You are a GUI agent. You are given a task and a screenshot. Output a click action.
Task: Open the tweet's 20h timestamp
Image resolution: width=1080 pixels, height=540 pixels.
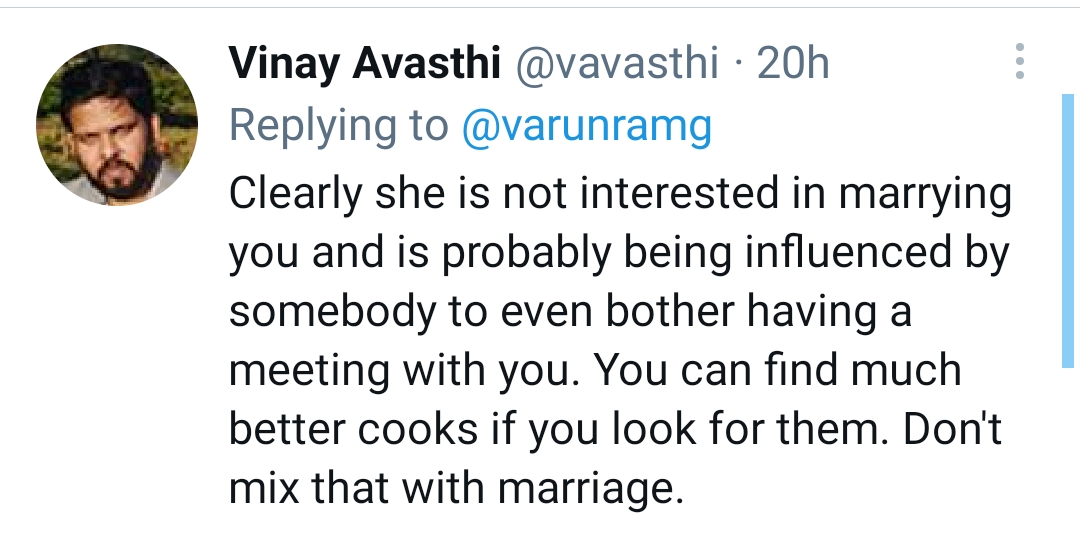coord(793,63)
